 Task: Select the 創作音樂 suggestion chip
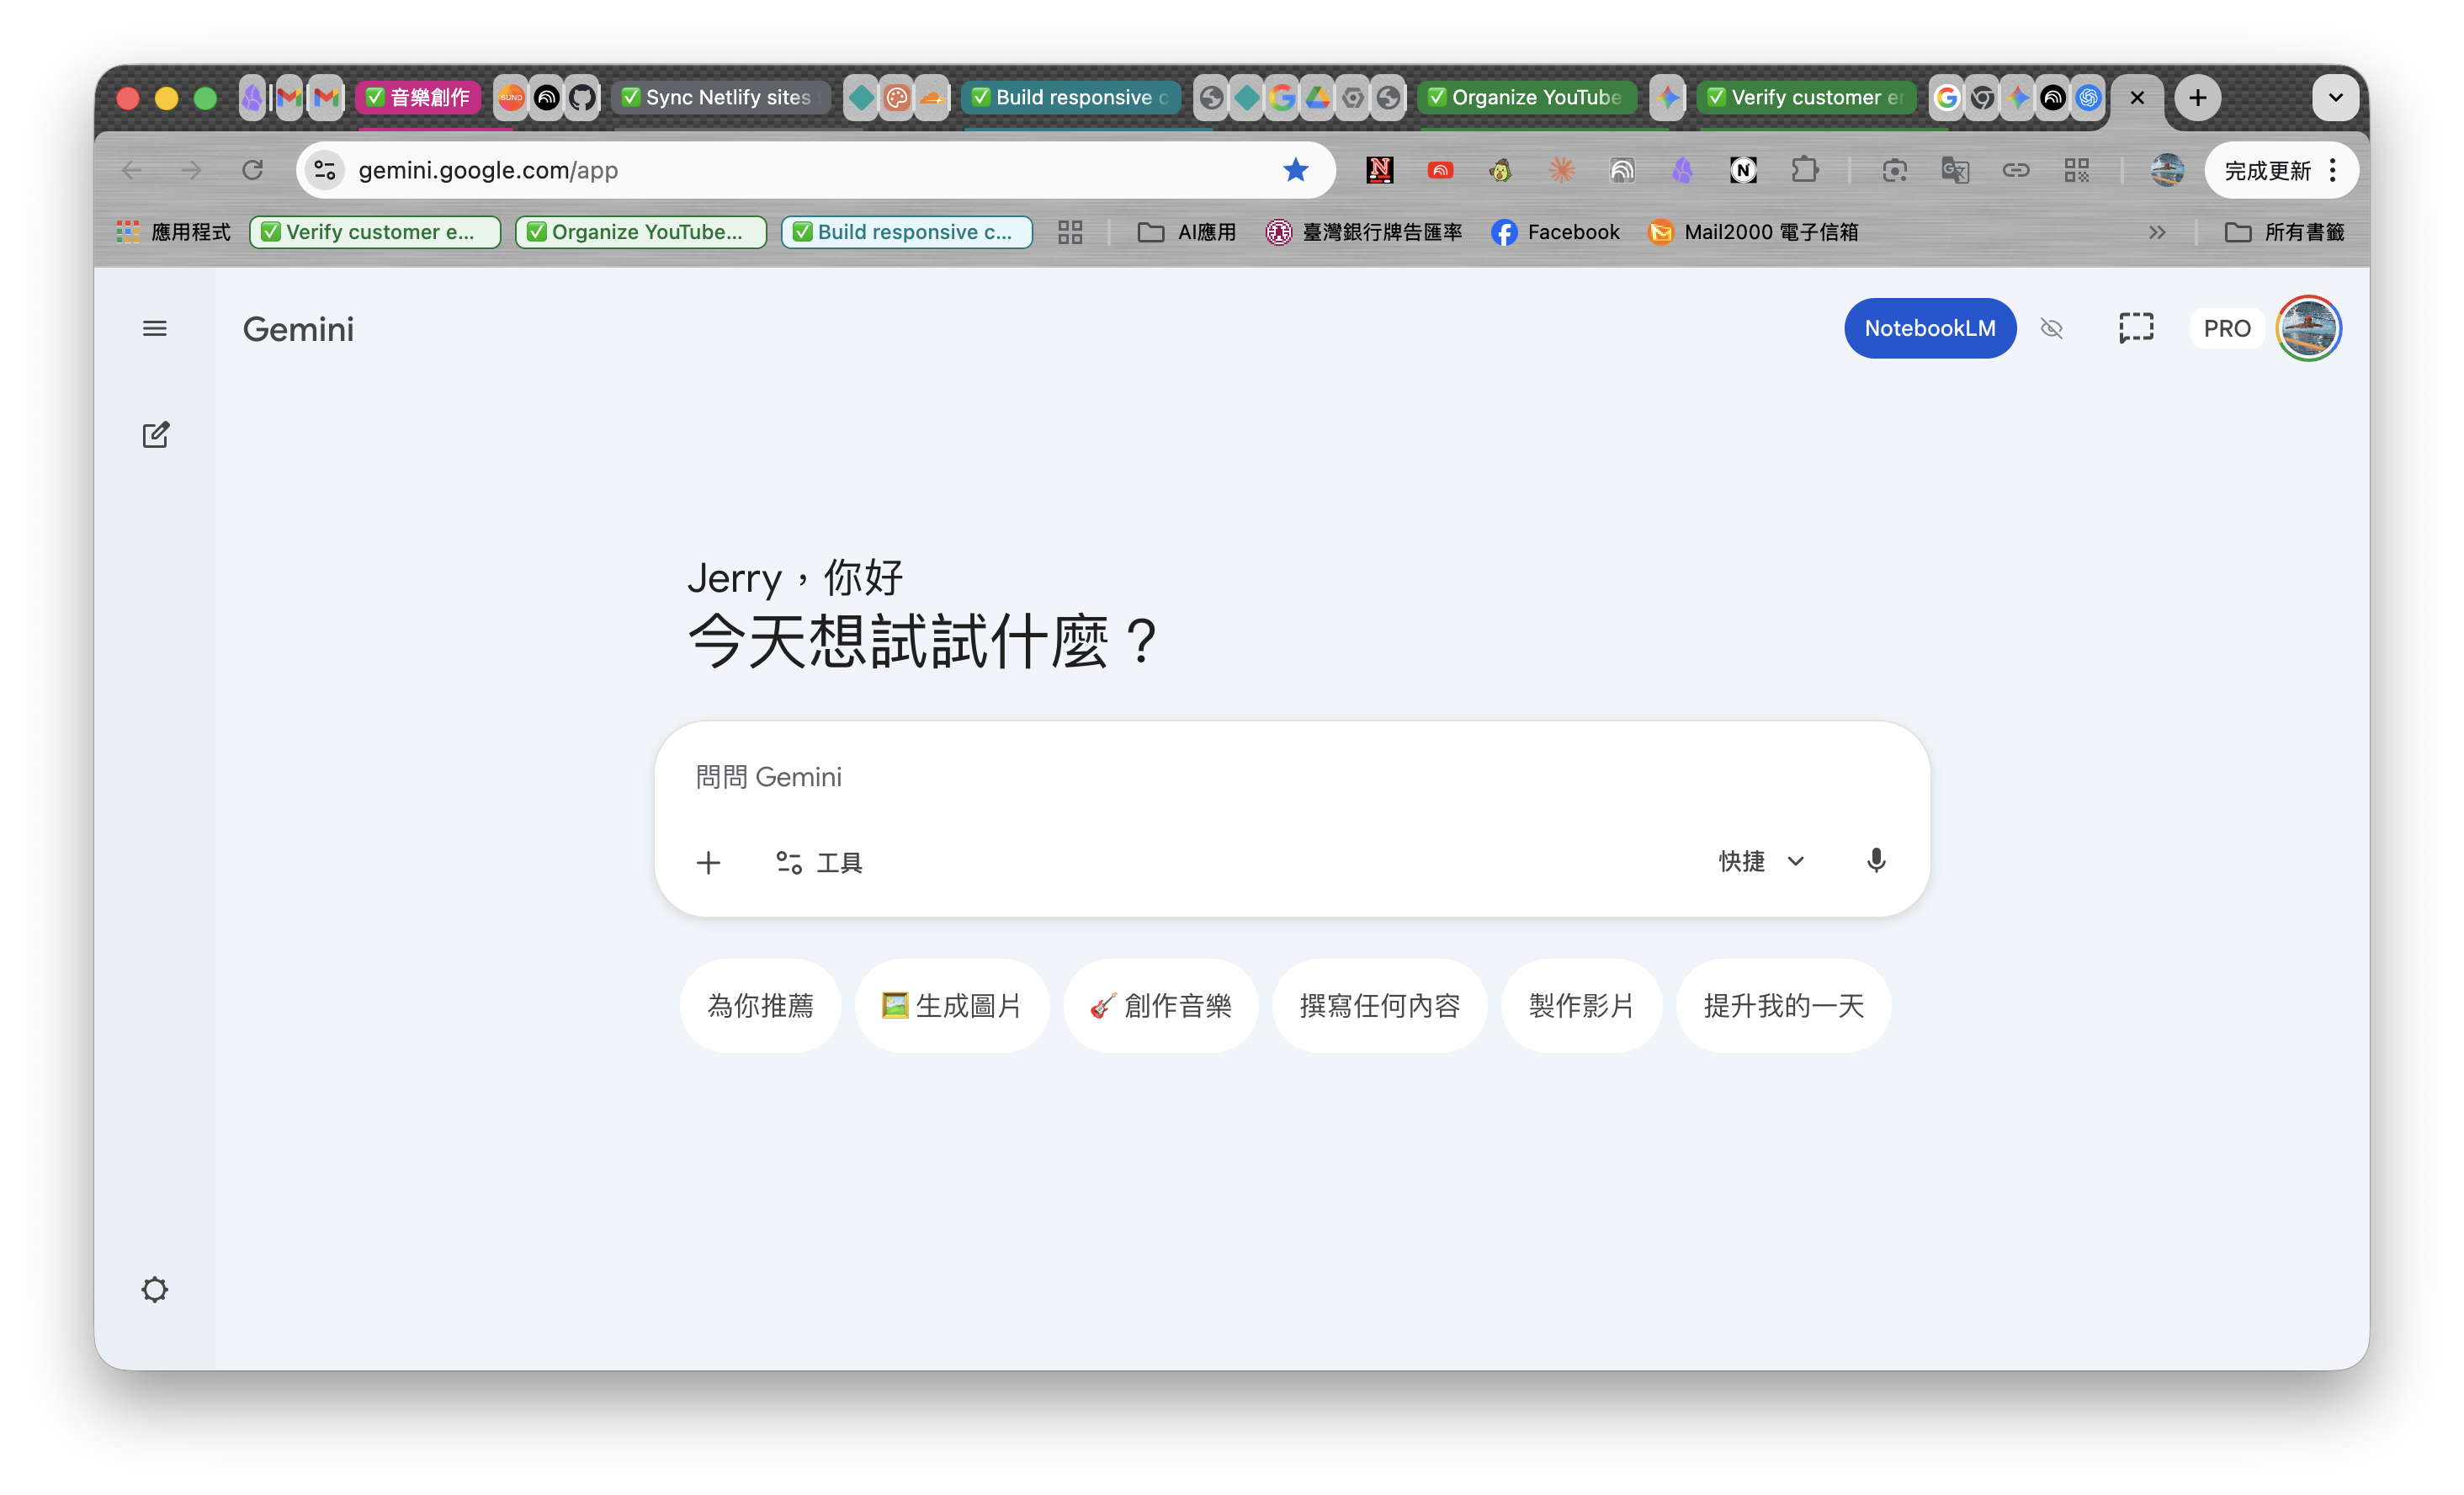[x=1160, y=1005]
